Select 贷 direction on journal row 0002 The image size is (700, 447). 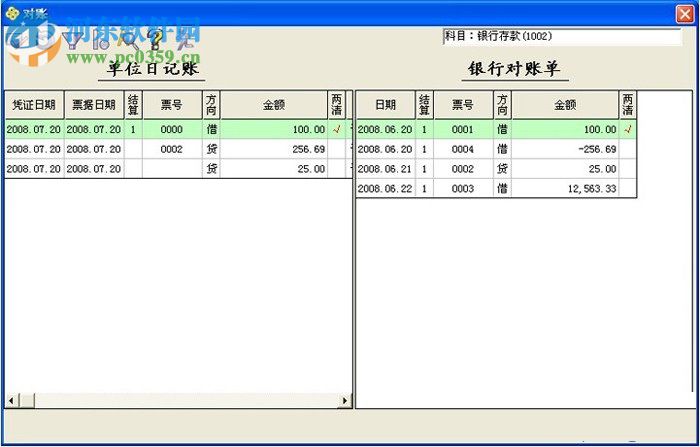tap(211, 149)
